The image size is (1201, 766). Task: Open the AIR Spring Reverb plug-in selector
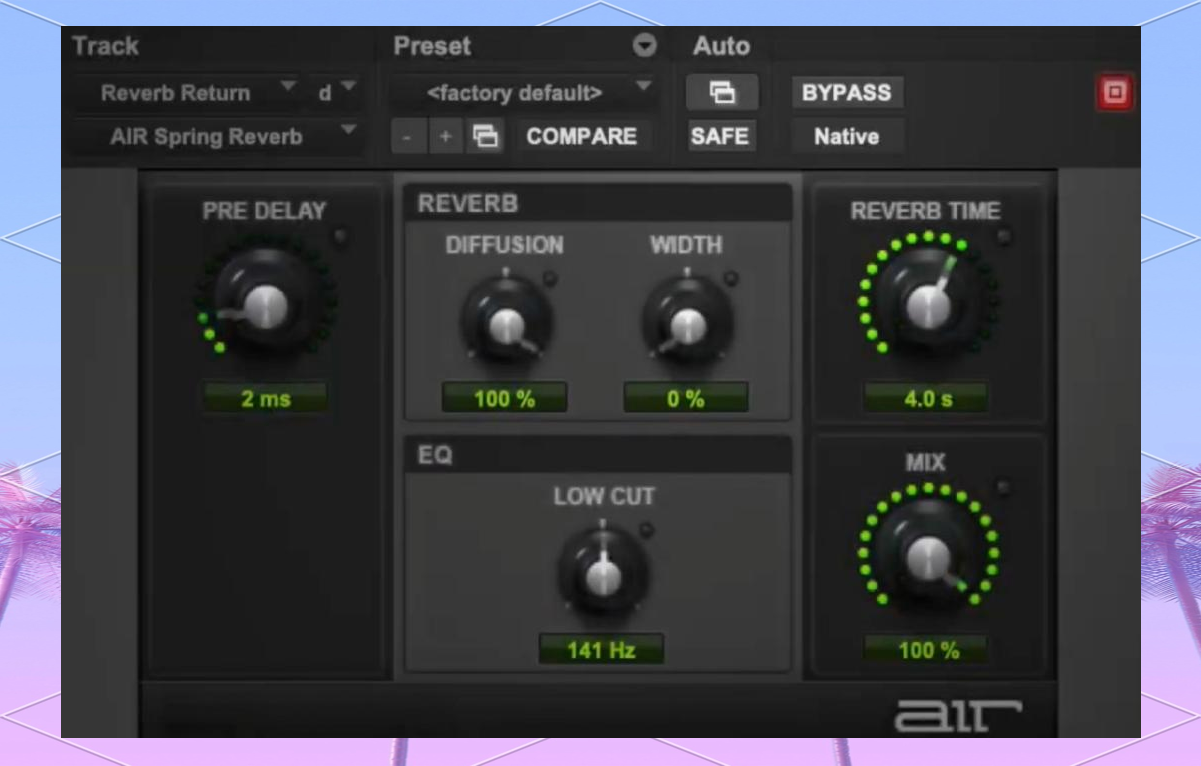pos(216,136)
